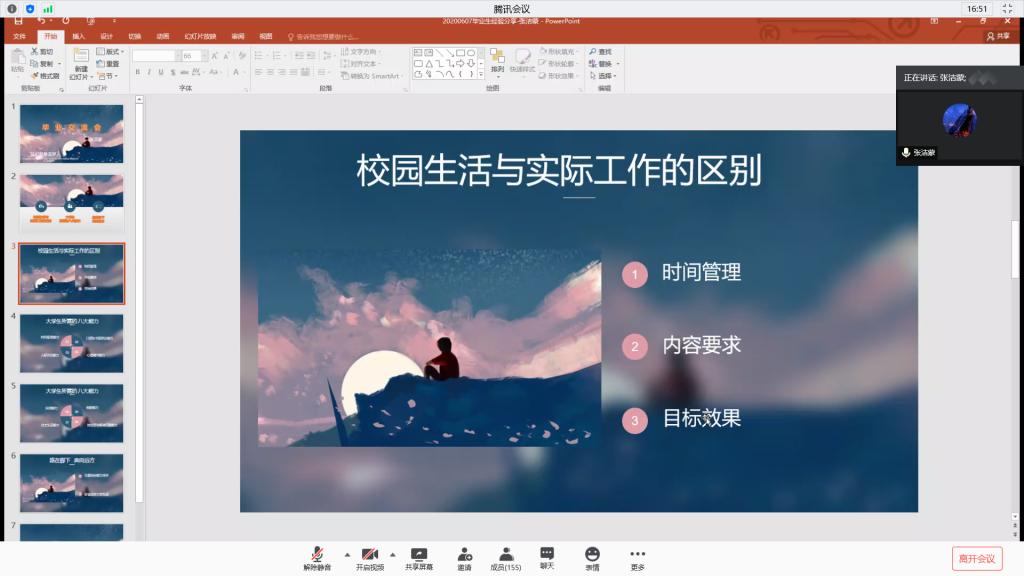Image resolution: width=1024 pixels, height=576 pixels.
Task: Toggle italic formatting
Action: 150,72
